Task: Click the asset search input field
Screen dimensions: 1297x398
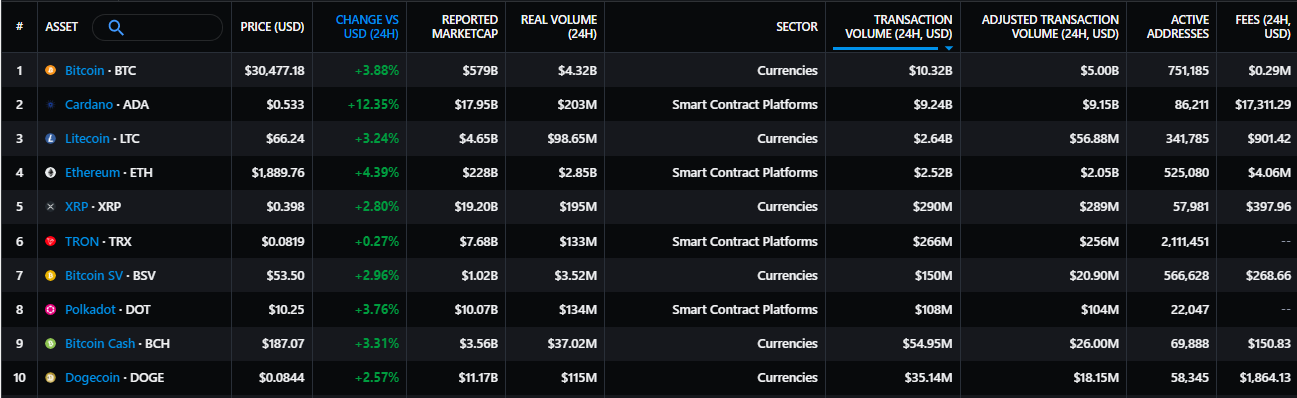Action: click(x=157, y=27)
